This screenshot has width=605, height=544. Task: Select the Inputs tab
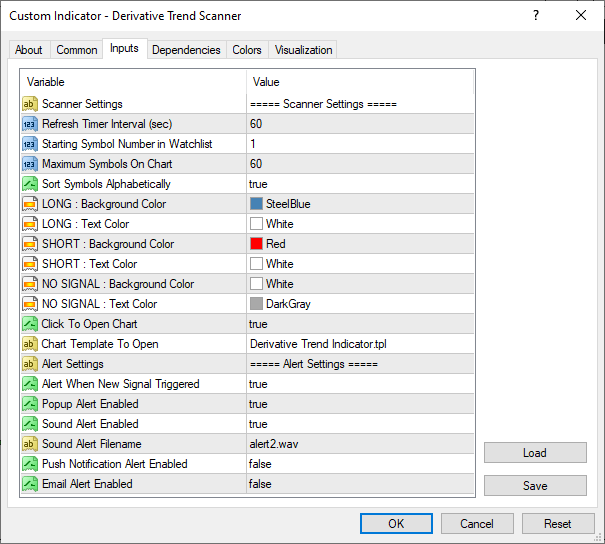pyautogui.click(x=124, y=48)
